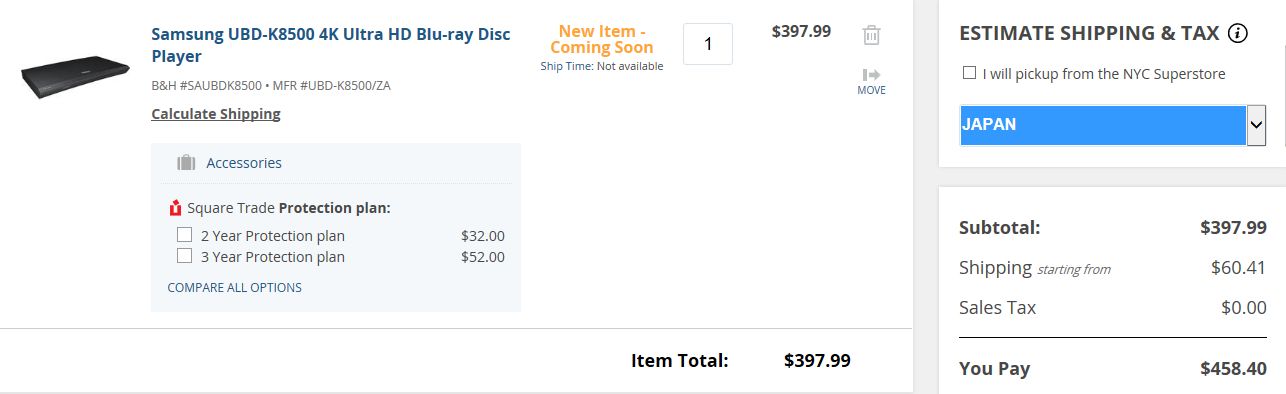Click the Move arrow icon
This screenshot has width=1286, height=394.
coord(871,74)
